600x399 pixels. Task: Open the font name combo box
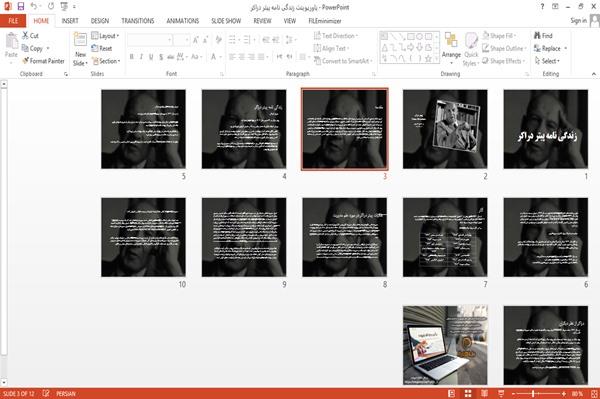coord(150,39)
